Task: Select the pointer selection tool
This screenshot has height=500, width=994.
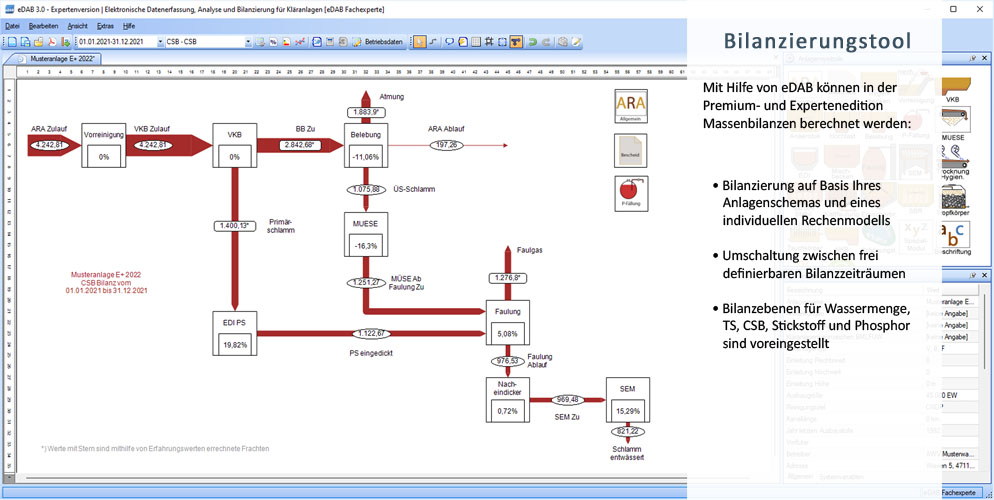Action: pos(420,42)
